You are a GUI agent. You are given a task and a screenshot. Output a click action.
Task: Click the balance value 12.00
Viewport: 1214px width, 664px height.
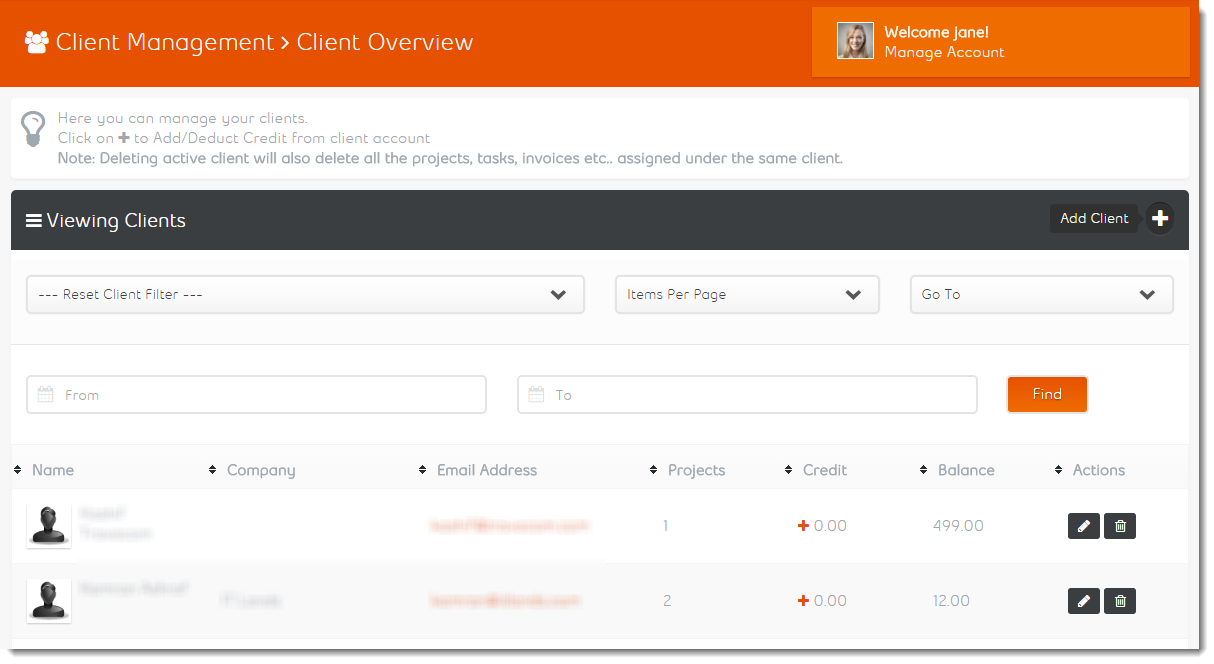pos(951,601)
